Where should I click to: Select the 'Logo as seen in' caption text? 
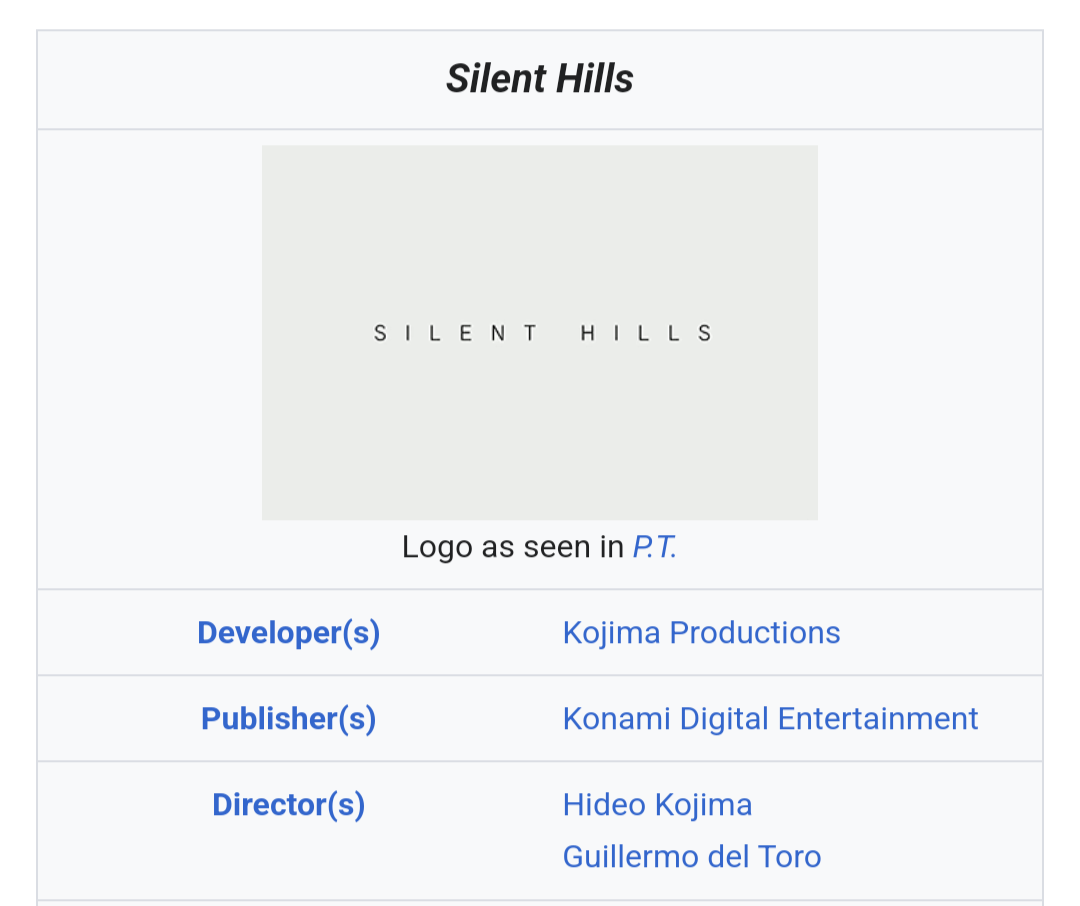[512, 547]
